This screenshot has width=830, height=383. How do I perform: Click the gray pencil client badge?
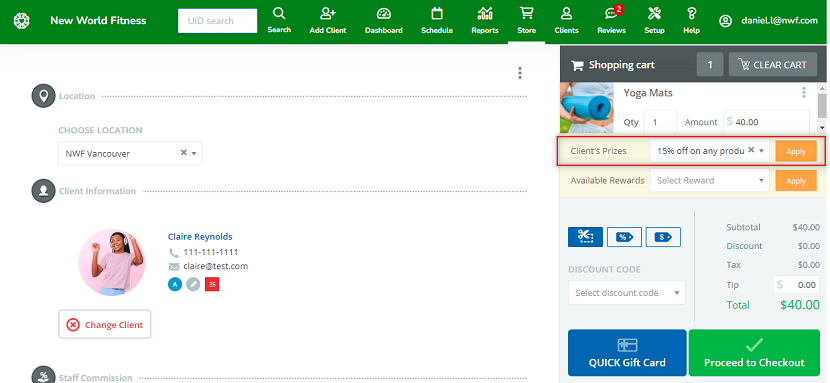pyautogui.click(x=193, y=285)
